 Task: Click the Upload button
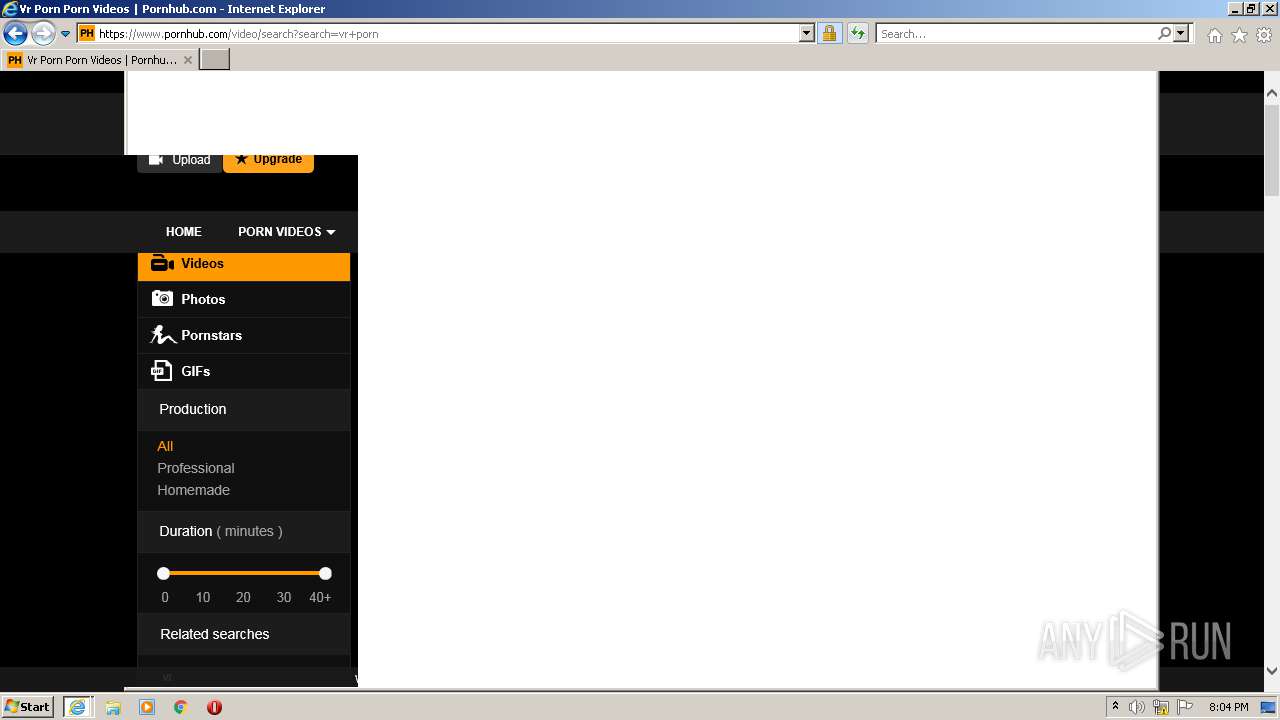tap(180, 161)
